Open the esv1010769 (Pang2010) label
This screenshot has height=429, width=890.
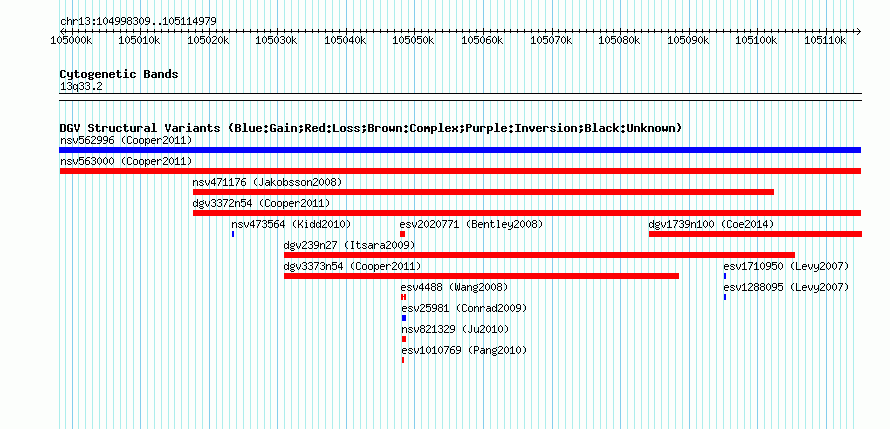[464, 350]
